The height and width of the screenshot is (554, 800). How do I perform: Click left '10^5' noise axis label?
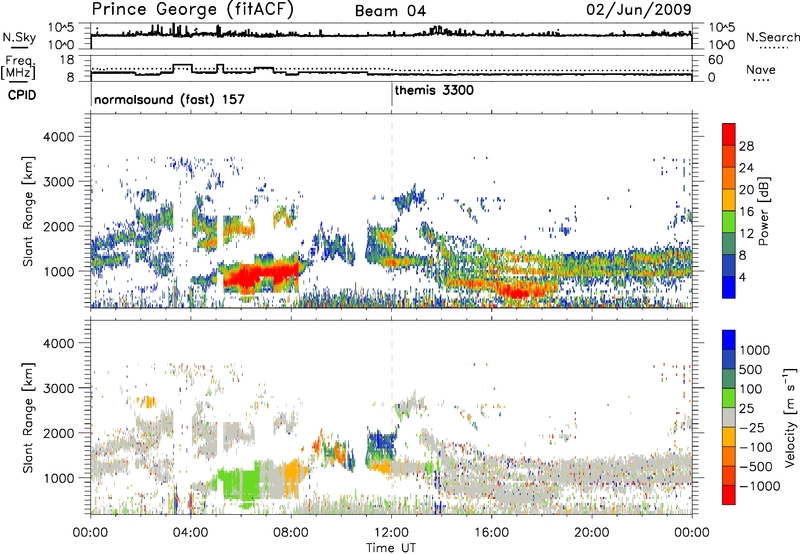61,27
